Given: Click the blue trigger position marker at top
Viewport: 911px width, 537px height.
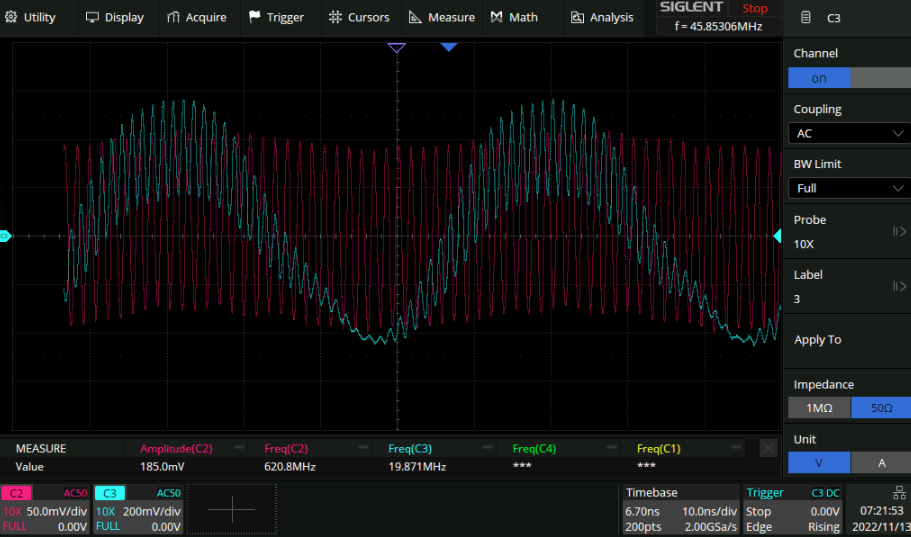Looking at the screenshot, I should [448, 46].
